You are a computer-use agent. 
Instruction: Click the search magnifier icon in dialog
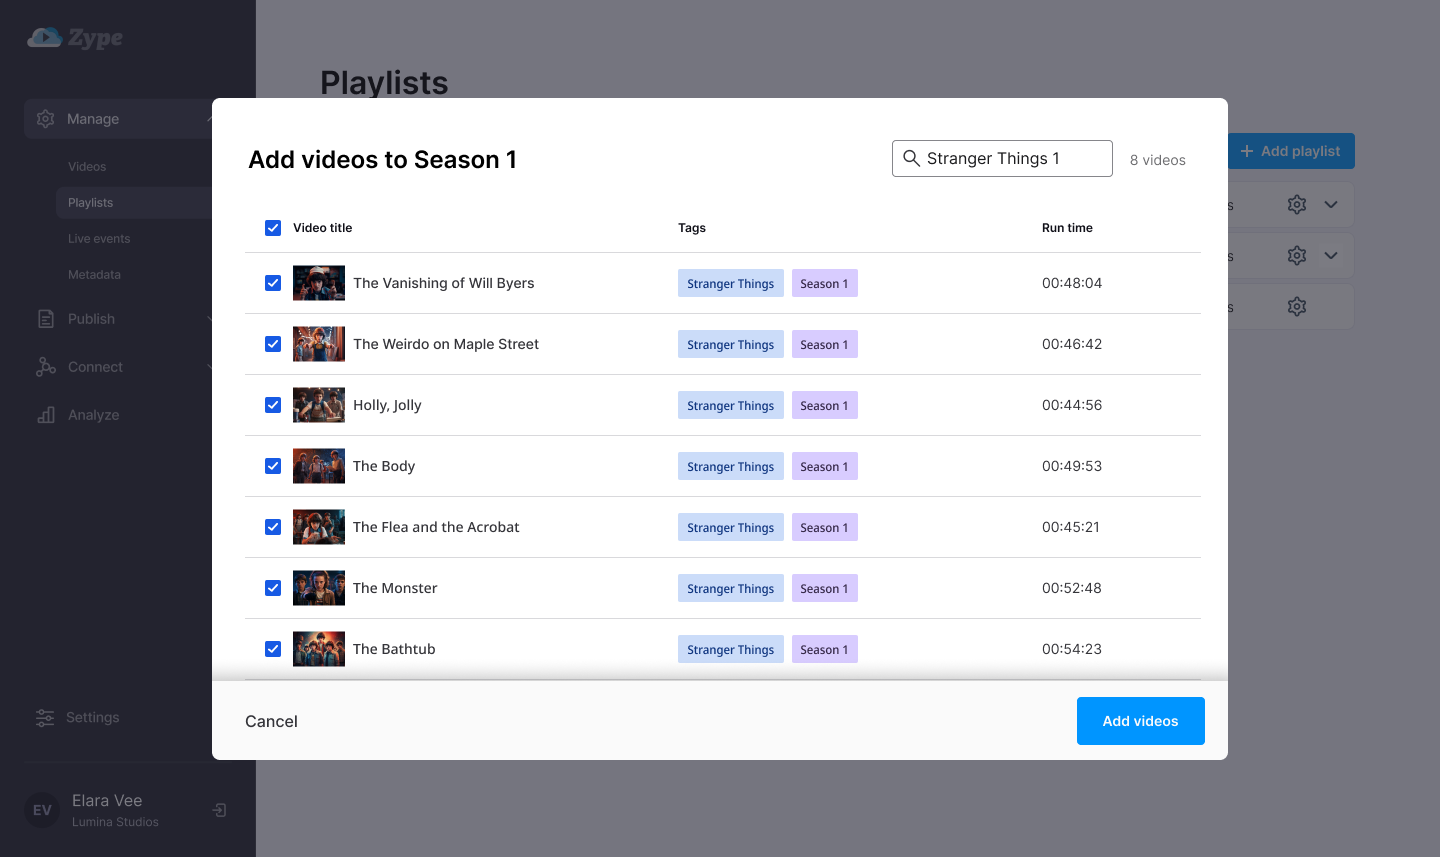point(911,158)
